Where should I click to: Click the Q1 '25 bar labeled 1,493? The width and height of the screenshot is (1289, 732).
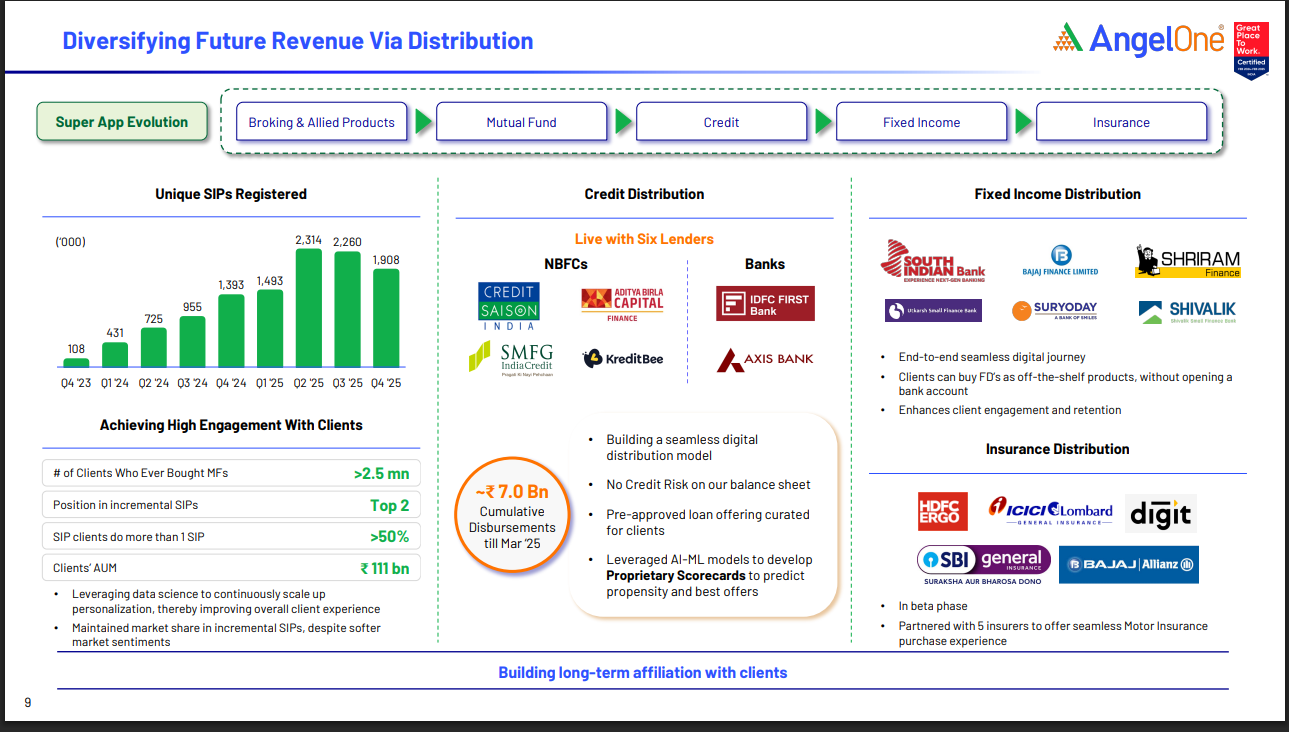point(270,329)
